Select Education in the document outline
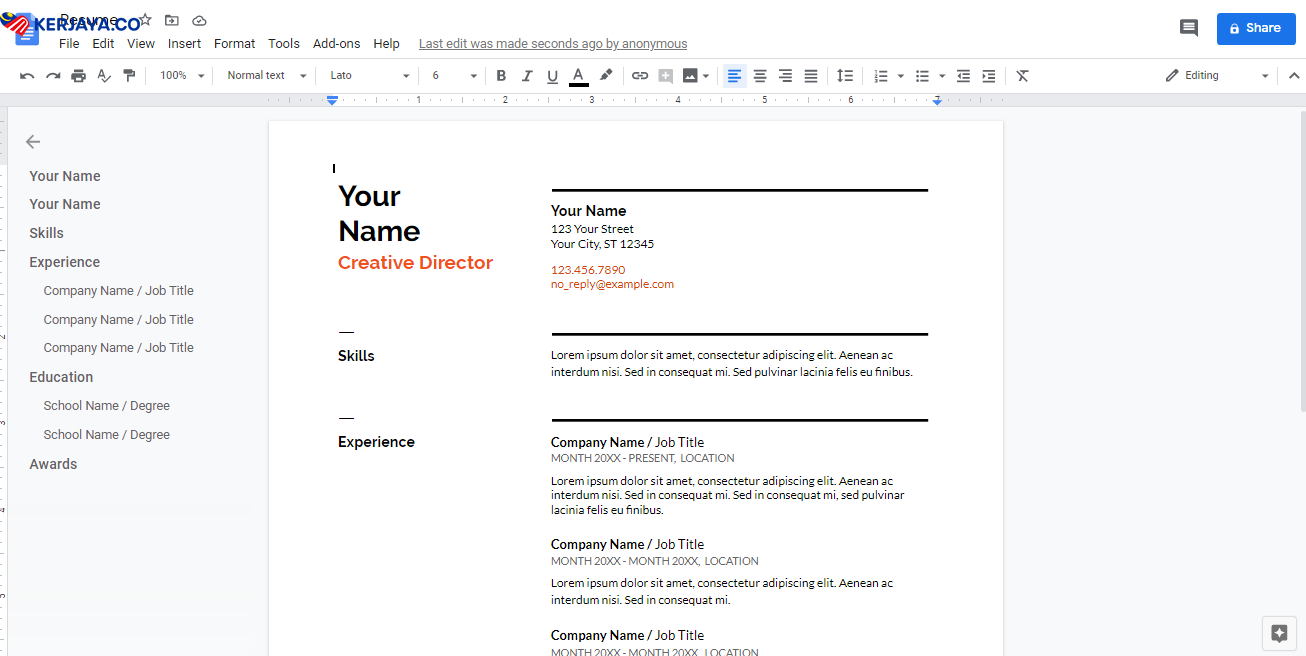 [x=61, y=377]
